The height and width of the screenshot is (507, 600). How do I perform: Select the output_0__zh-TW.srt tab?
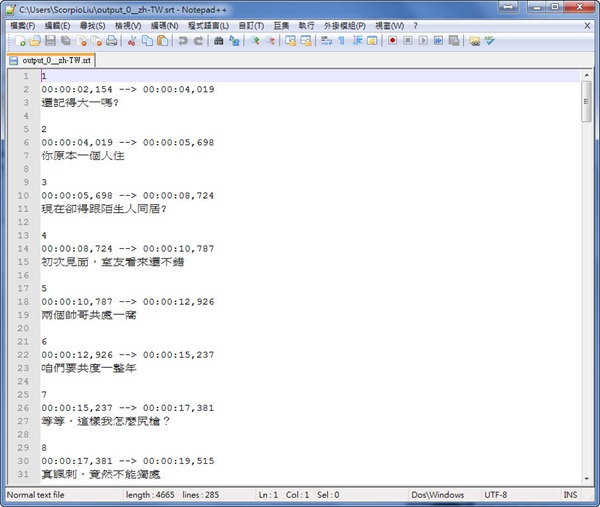(x=51, y=60)
